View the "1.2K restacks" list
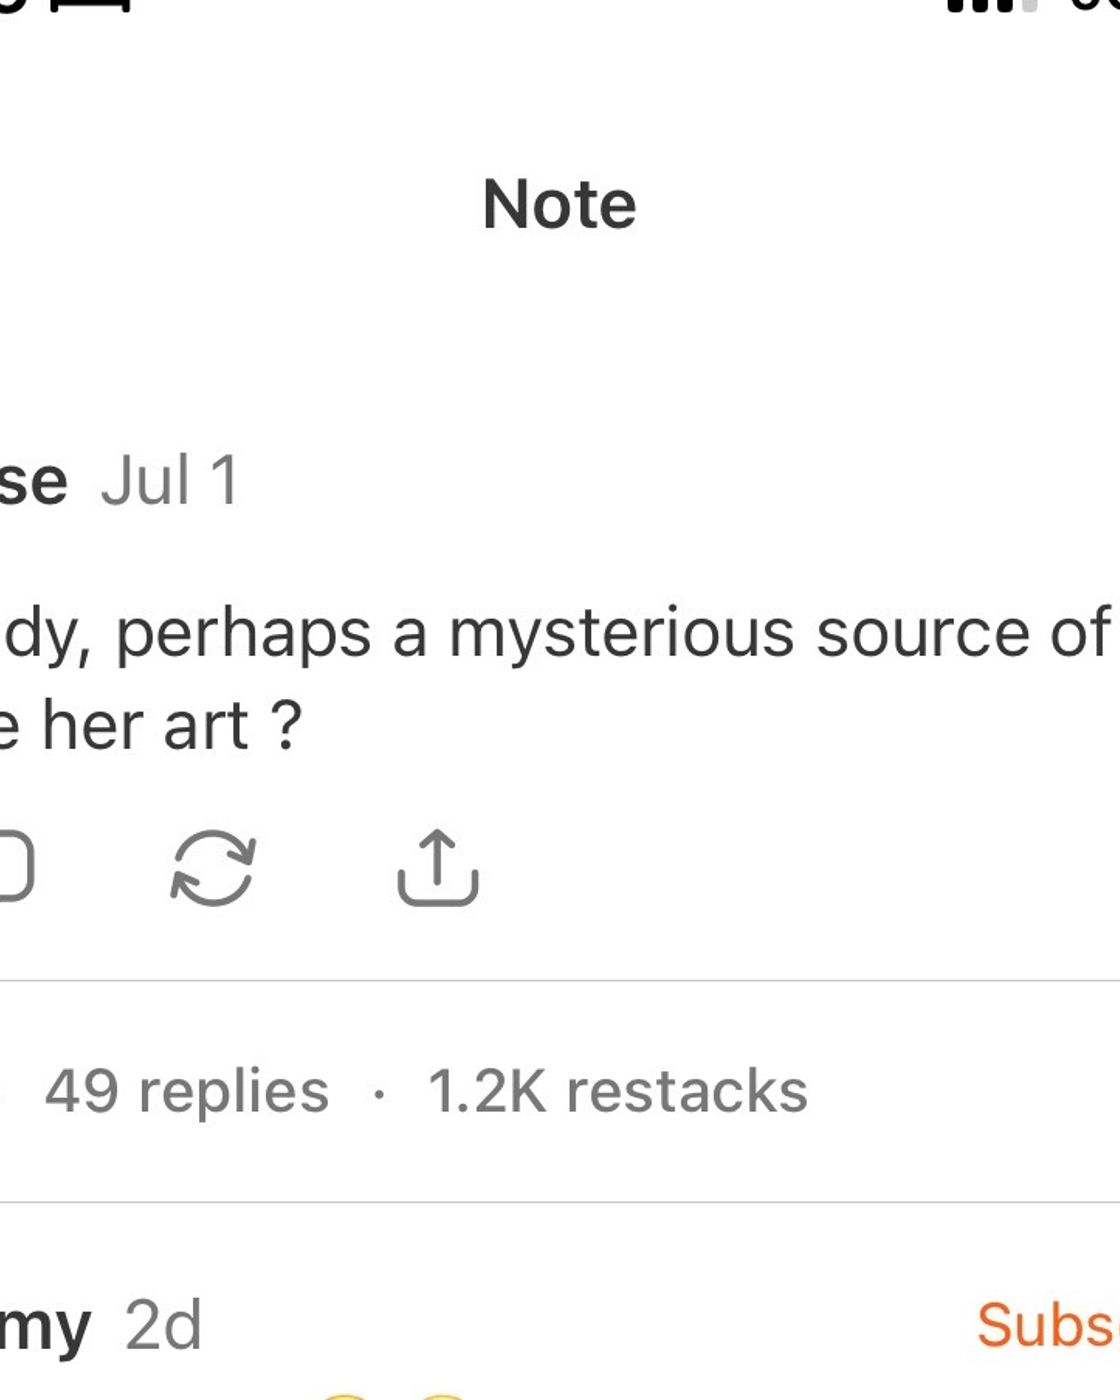The height and width of the screenshot is (1400, 1120). pyautogui.click(x=617, y=1090)
